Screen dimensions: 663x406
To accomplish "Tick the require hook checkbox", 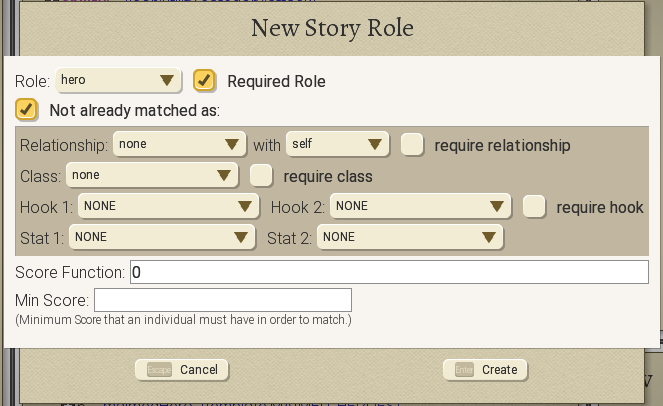I will tap(535, 206).
